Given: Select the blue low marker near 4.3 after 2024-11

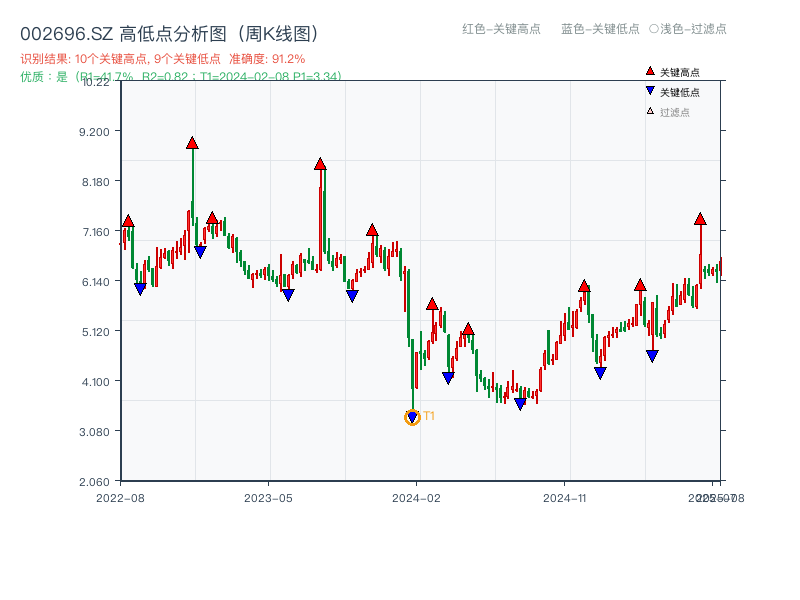Looking at the screenshot, I should (601, 373).
